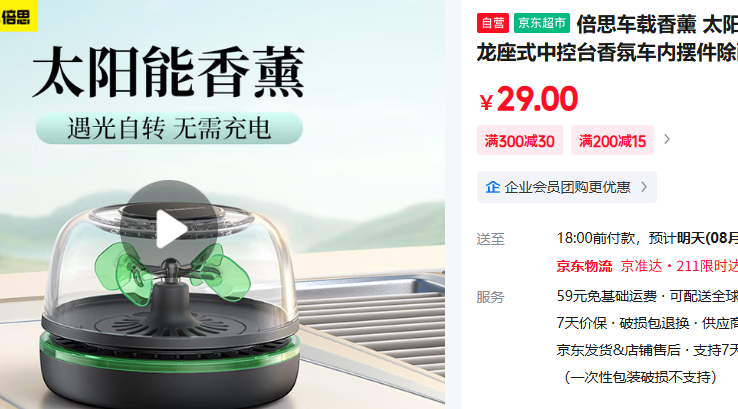Image resolution: width=738 pixels, height=409 pixels.
Task: Play the product video
Action: pyautogui.click(x=169, y=229)
